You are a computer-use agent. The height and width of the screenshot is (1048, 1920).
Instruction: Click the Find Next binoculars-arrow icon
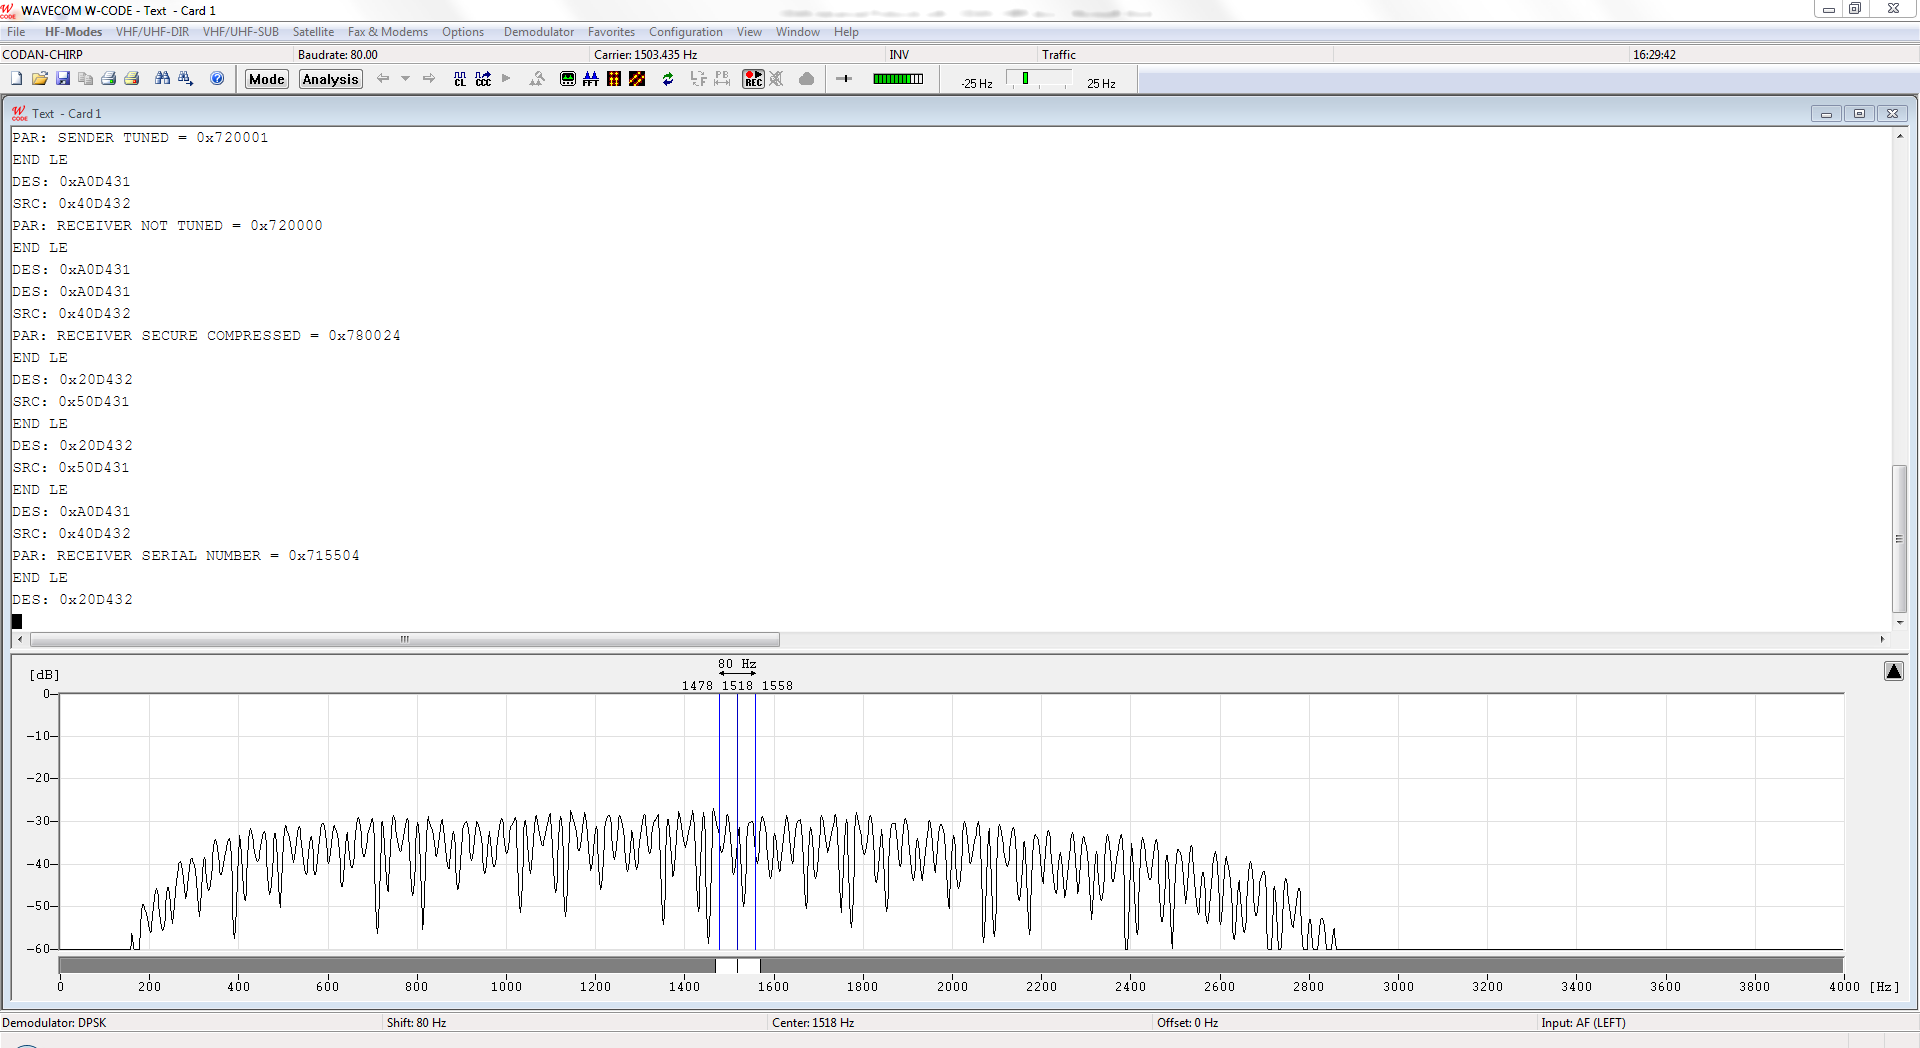185,79
